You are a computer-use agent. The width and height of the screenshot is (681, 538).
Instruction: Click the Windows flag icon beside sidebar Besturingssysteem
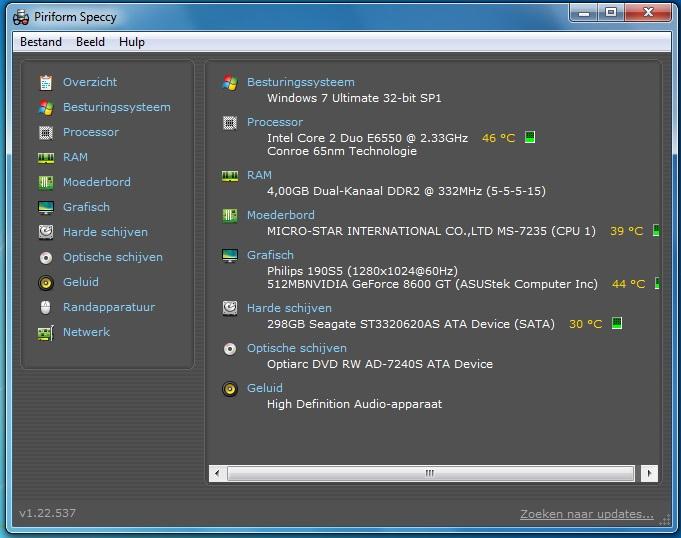[x=46, y=108]
